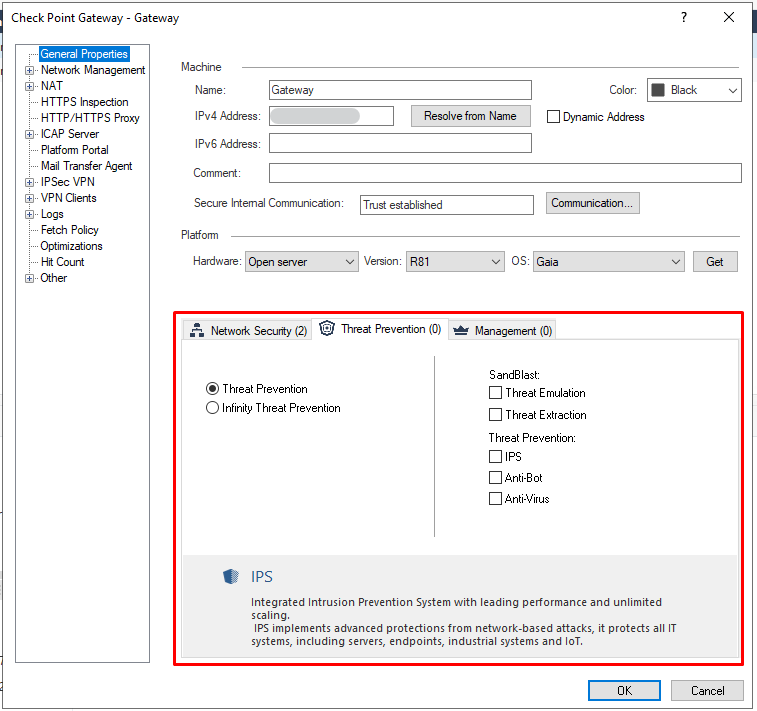Click the Threat Prevention shield tab icon
The height and width of the screenshot is (711, 757).
(327, 329)
